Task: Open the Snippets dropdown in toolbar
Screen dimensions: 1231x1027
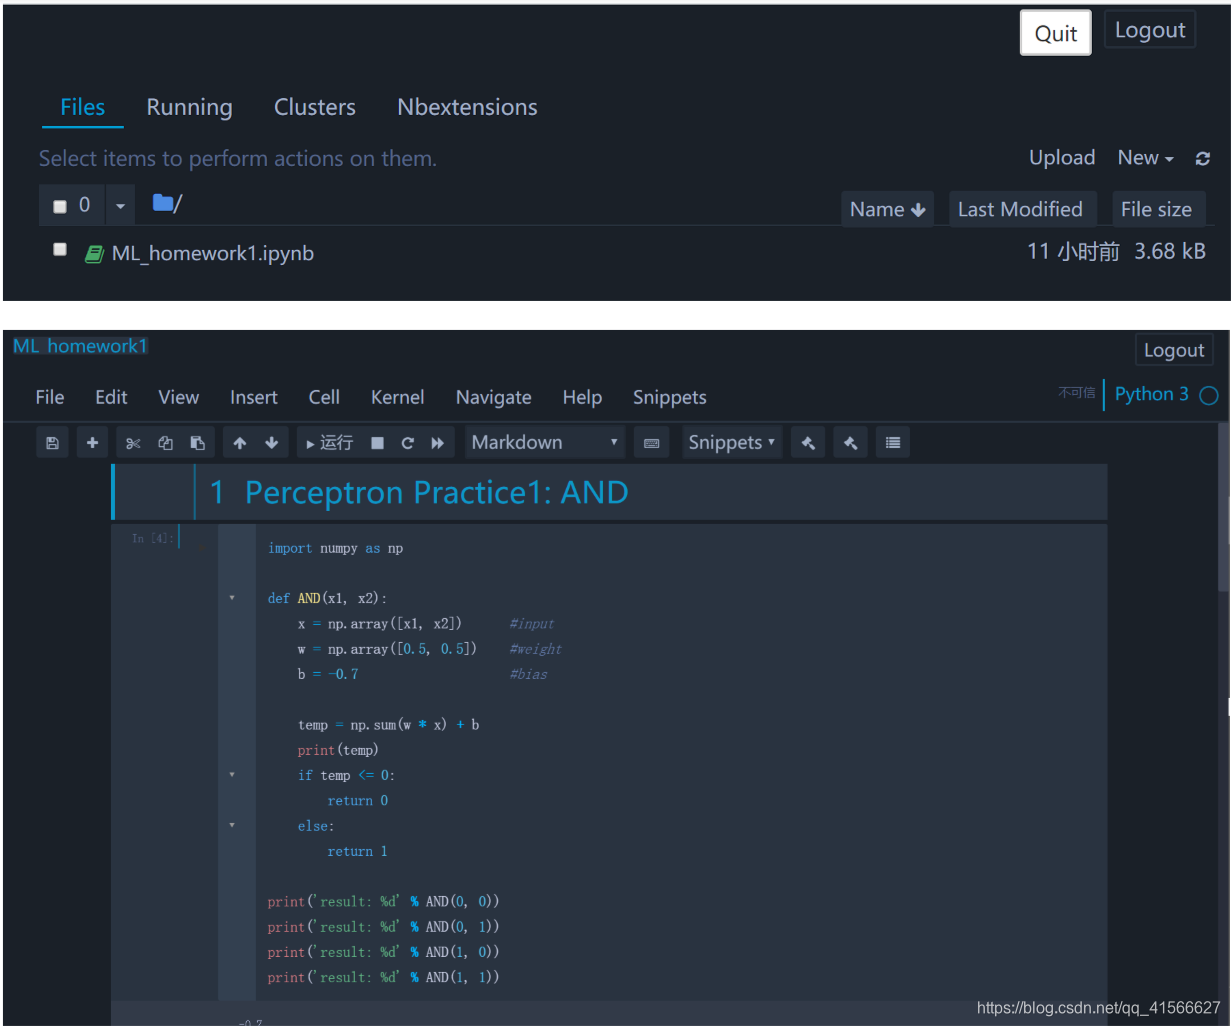Action: (x=731, y=442)
